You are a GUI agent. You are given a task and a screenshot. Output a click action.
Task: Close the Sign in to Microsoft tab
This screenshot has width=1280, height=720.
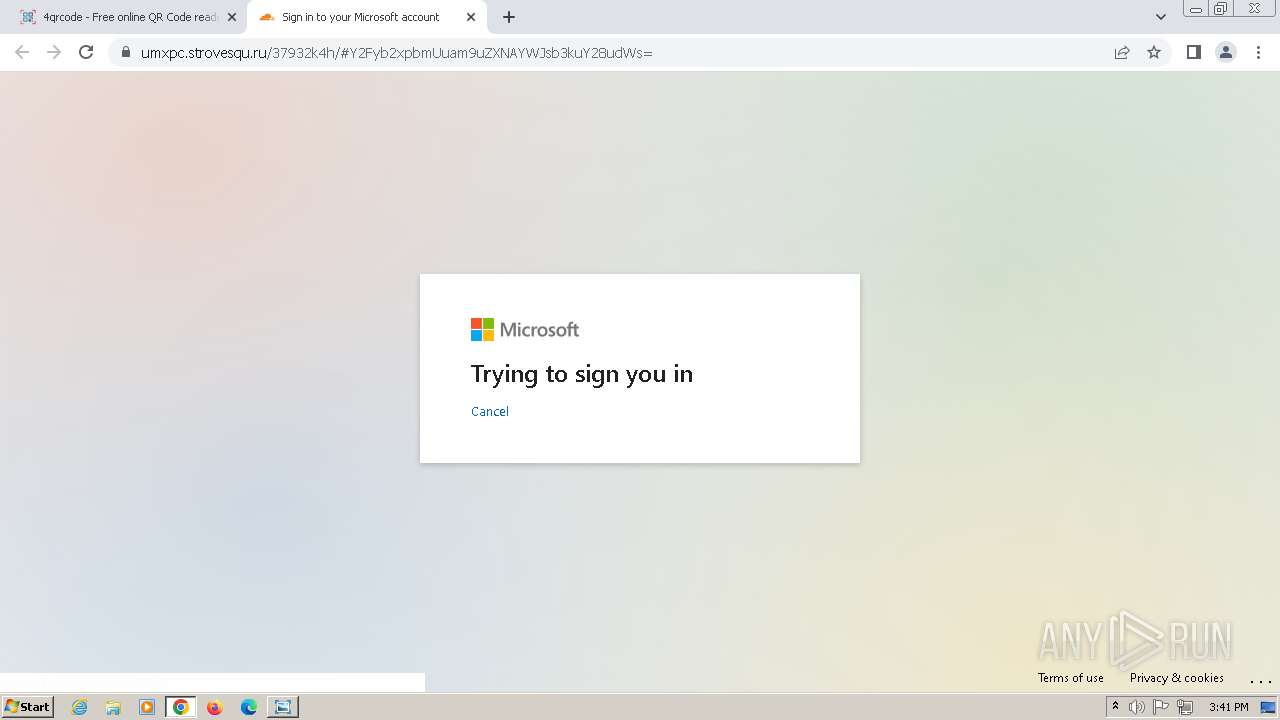[x=471, y=17]
